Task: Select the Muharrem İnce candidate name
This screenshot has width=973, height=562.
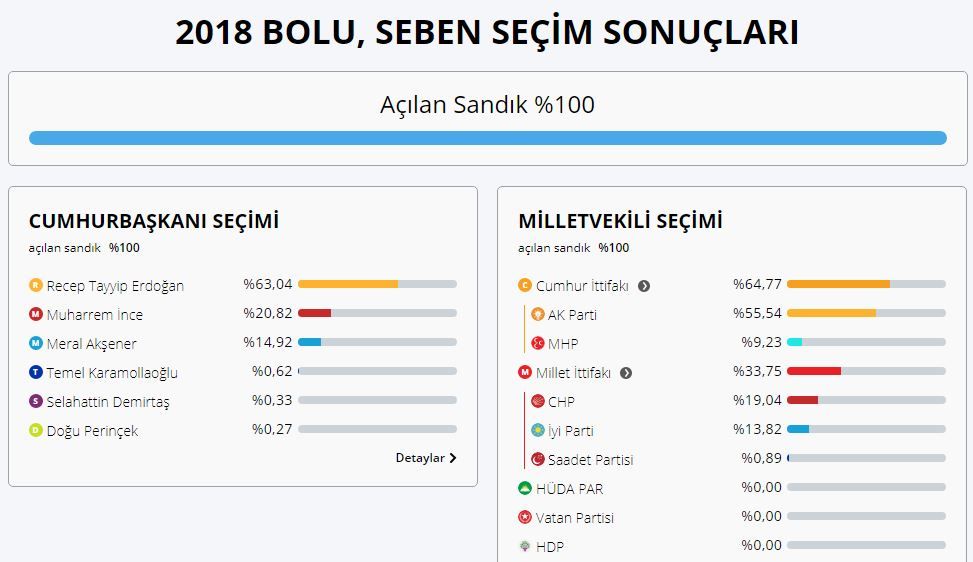Action: [x=94, y=315]
